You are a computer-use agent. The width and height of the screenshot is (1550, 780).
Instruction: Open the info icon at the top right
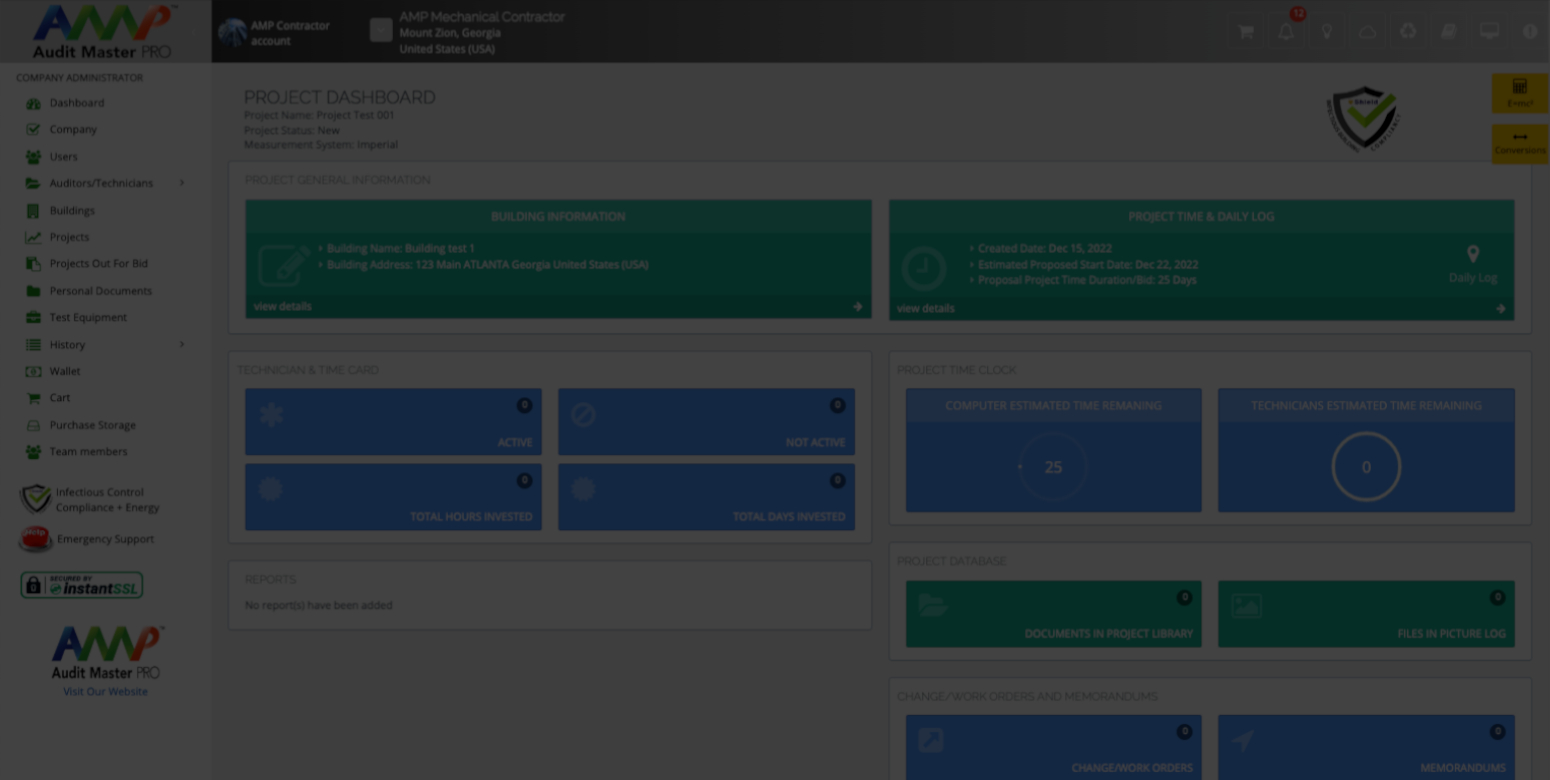pos(1529,31)
